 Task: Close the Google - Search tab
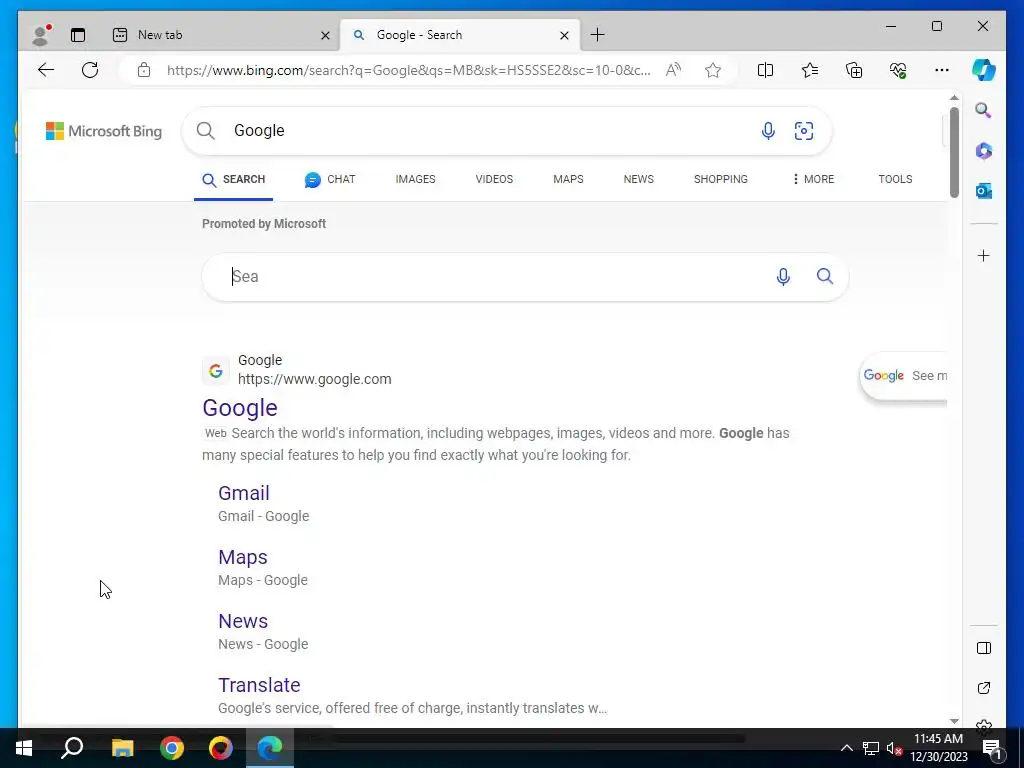coord(564,35)
